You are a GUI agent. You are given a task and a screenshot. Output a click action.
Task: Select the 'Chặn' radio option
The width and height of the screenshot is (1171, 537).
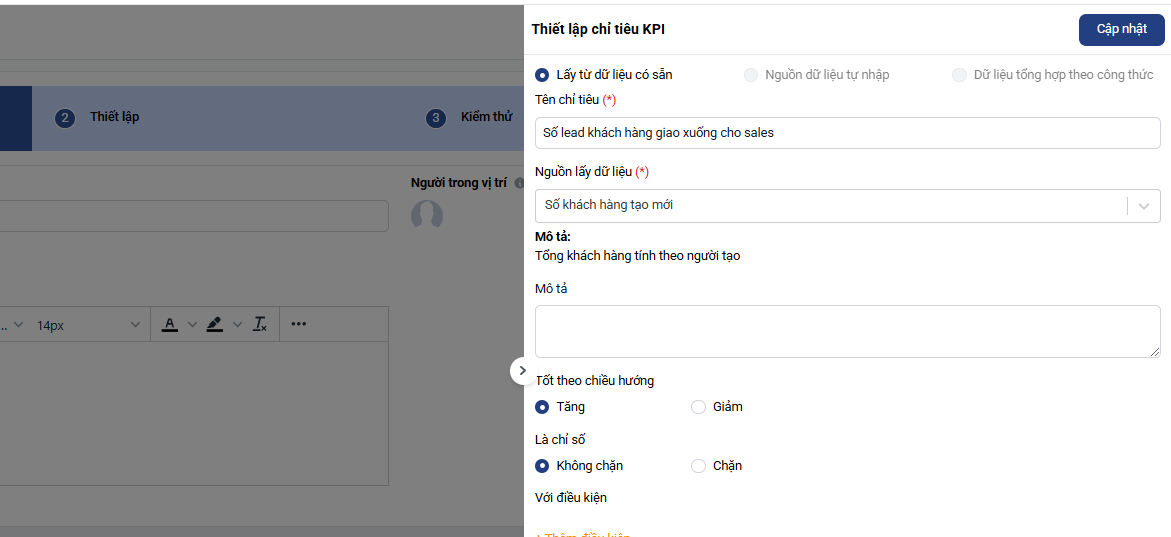pyautogui.click(x=699, y=466)
